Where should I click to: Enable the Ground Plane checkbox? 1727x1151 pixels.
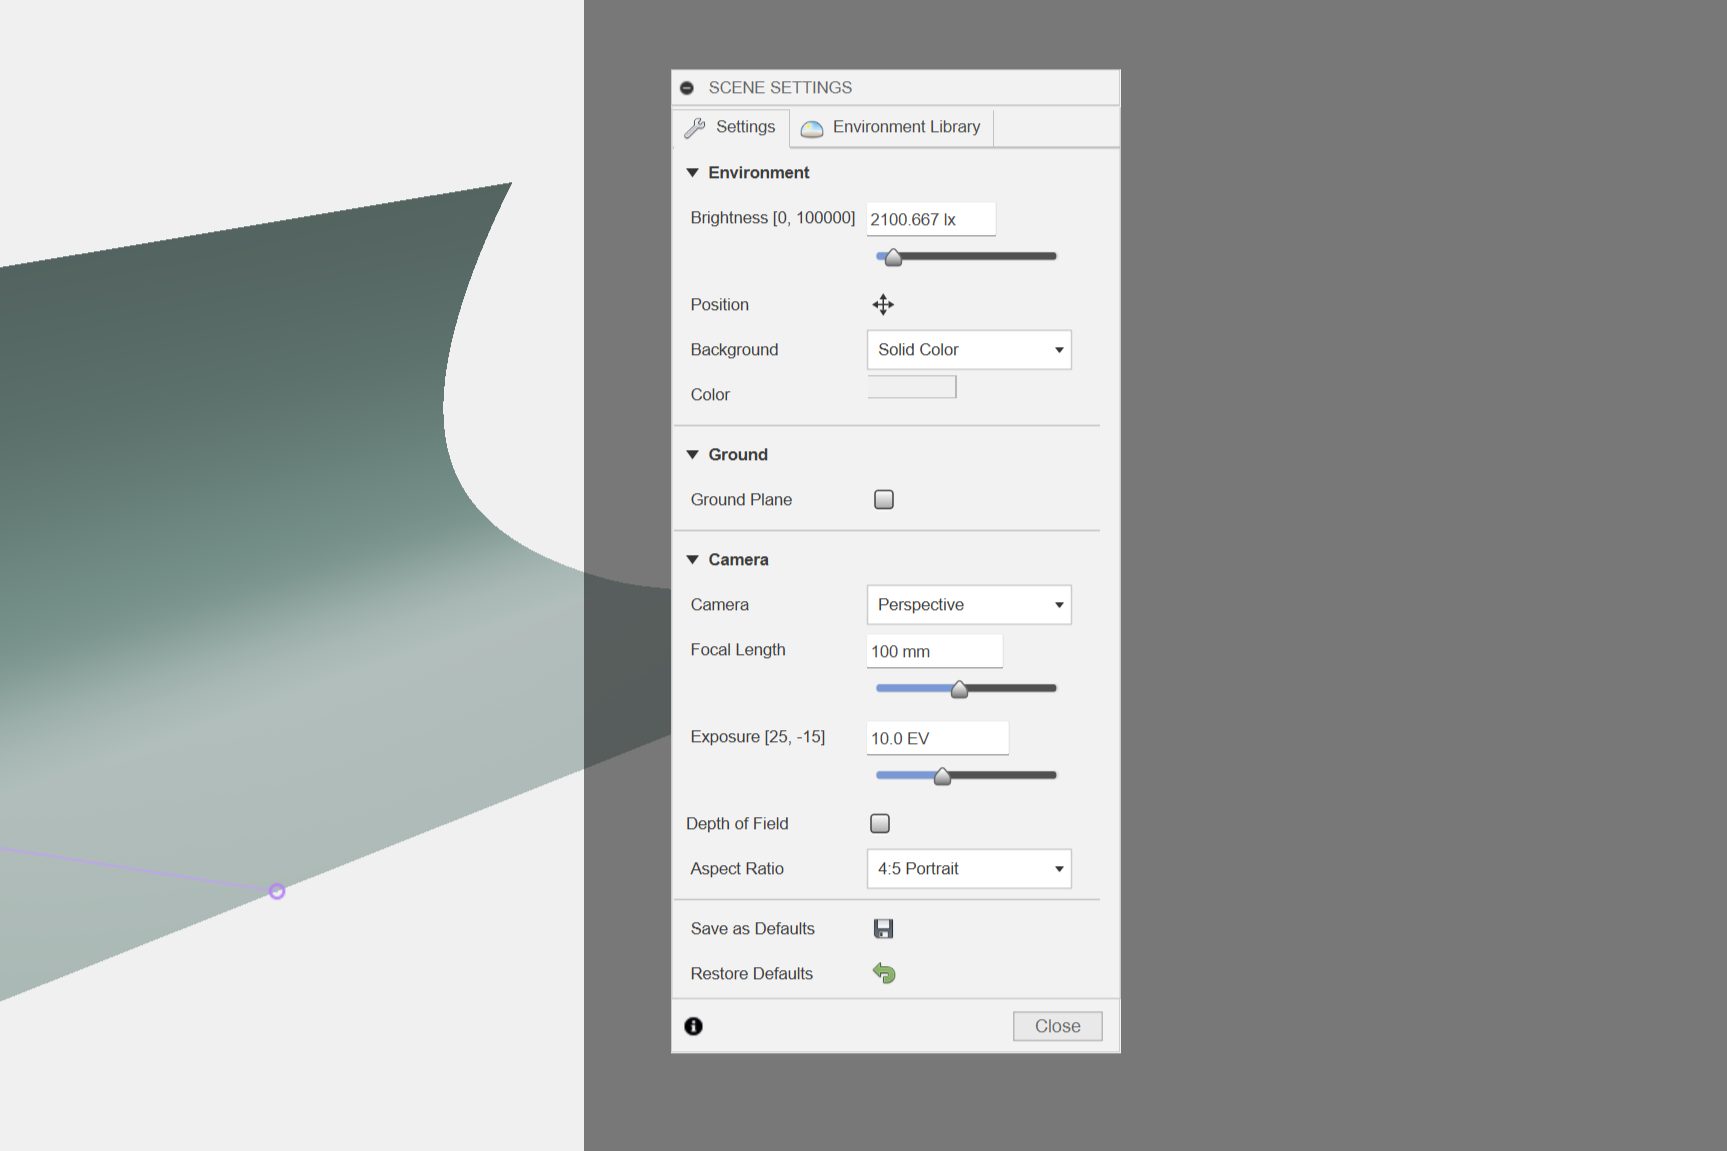[x=884, y=500]
